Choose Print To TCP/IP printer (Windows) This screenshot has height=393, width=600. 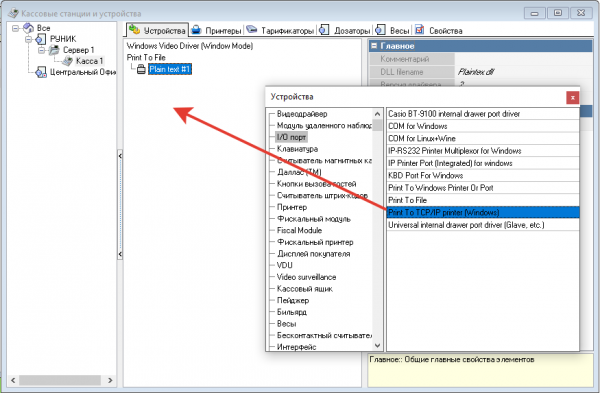click(483, 212)
